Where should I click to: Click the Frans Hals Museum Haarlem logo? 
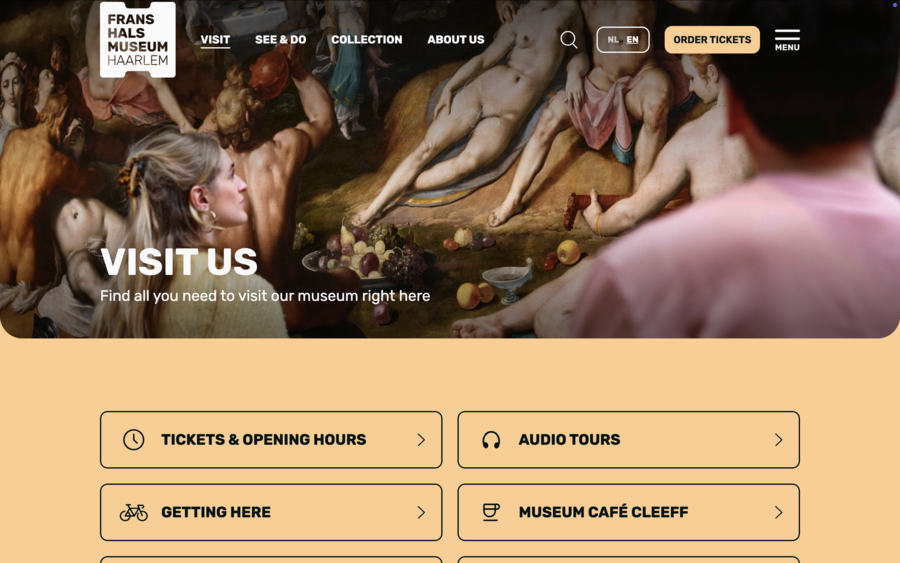pyautogui.click(x=138, y=39)
